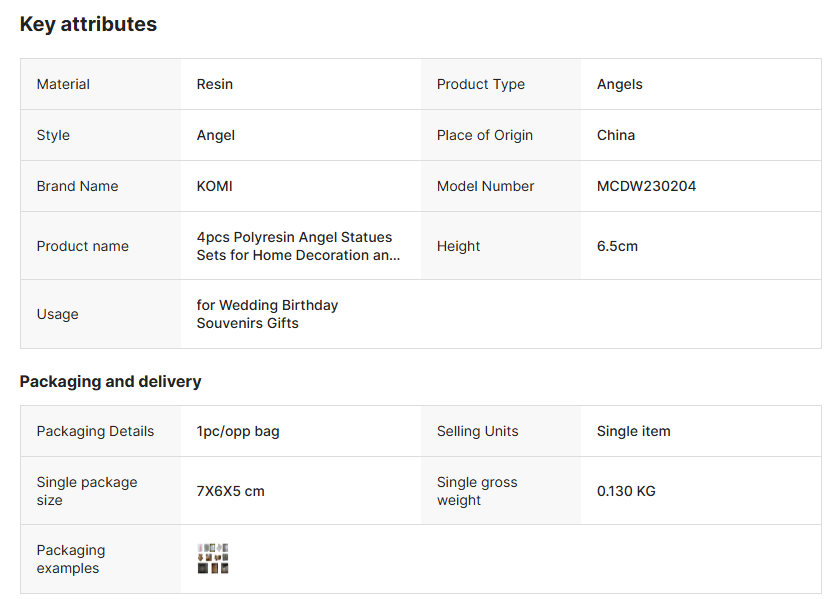The image size is (826, 599).
Task: Open the Packaging examples thumbnail image
Action: tap(213, 558)
